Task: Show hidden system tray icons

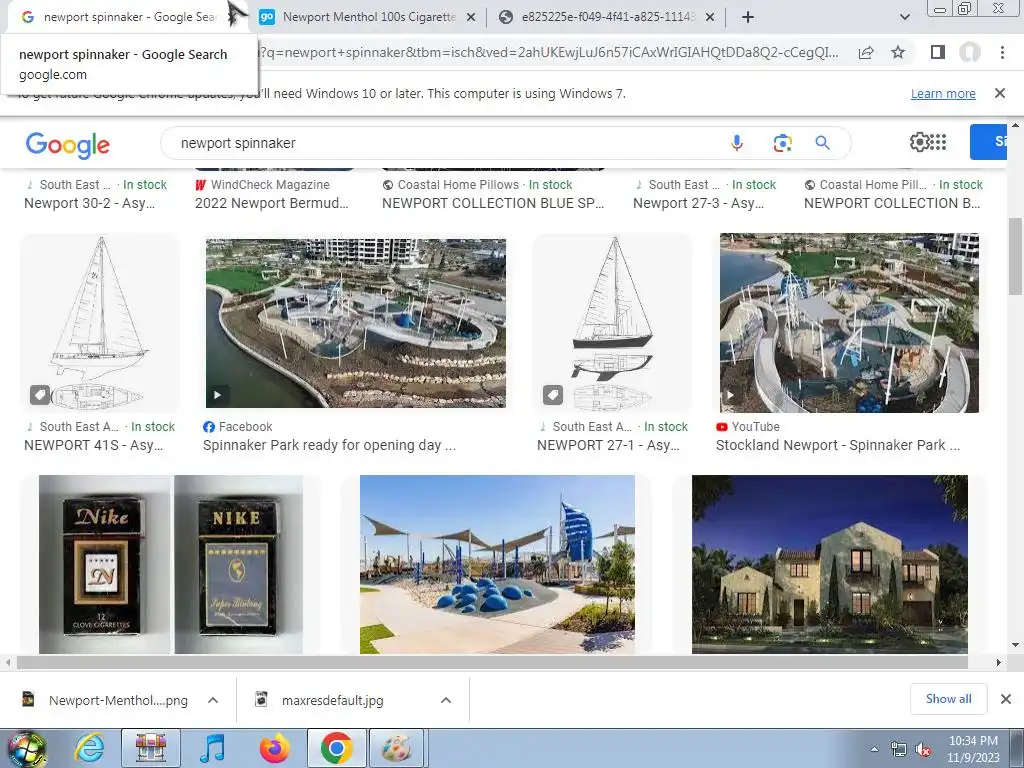Action: point(874,749)
